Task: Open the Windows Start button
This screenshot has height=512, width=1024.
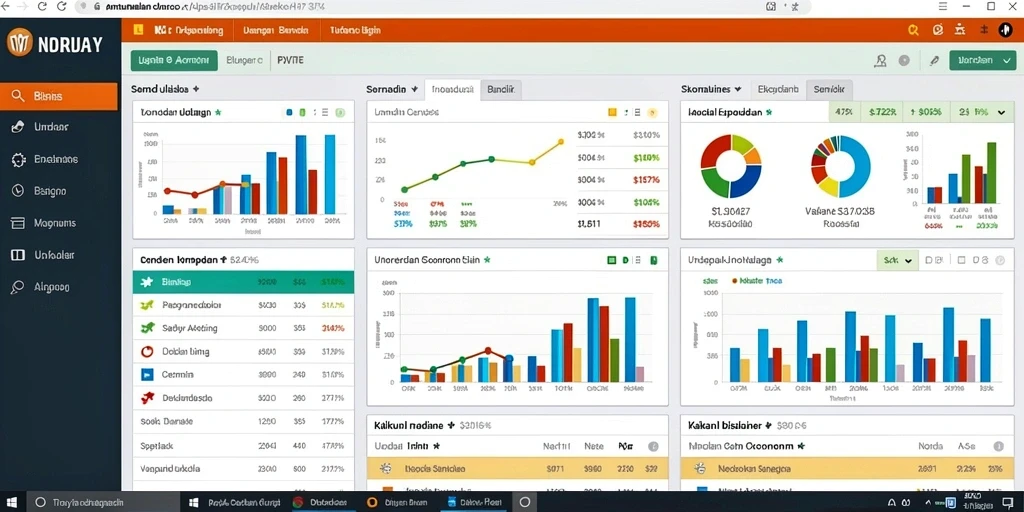Action: tap(13, 502)
